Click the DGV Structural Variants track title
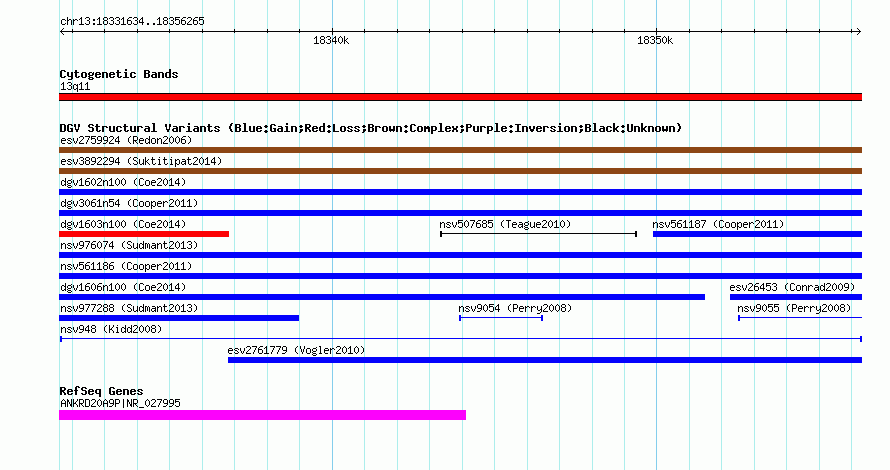The width and height of the screenshot is (890, 470). (371, 128)
